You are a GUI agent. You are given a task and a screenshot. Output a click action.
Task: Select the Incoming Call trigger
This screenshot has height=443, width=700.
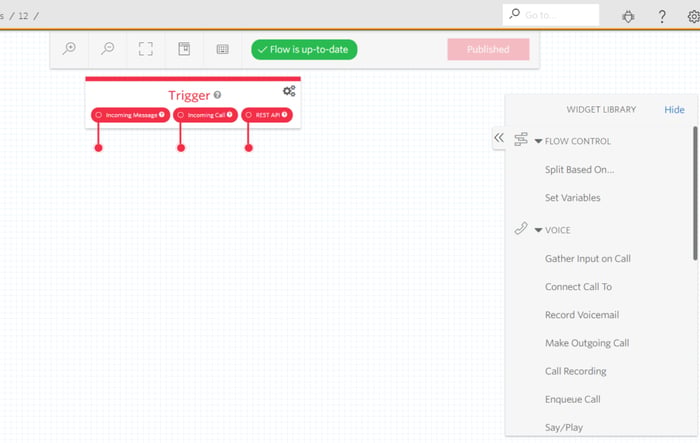coord(205,115)
